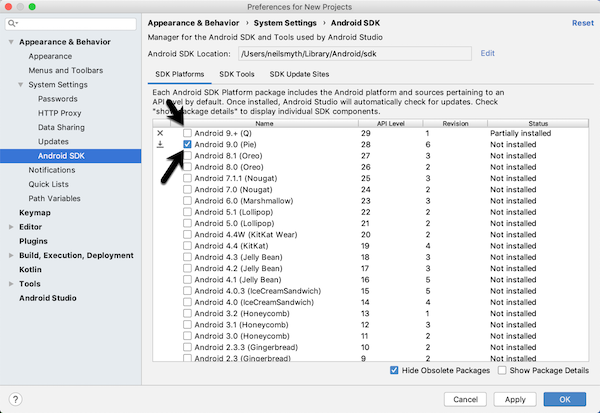Image resolution: width=600 pixels, height=413 pixels.
Task: Open the SDK Update Sites tab
Action: [299, 74]
